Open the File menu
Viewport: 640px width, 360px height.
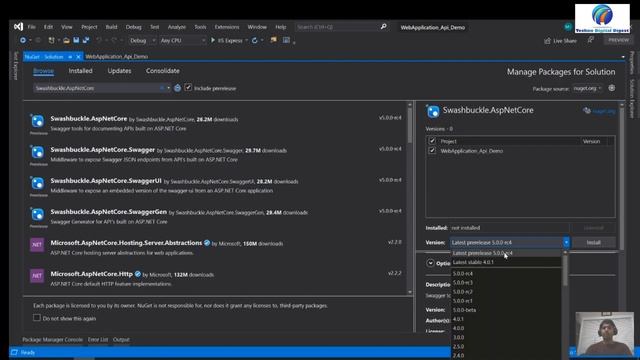coord(32,27)
